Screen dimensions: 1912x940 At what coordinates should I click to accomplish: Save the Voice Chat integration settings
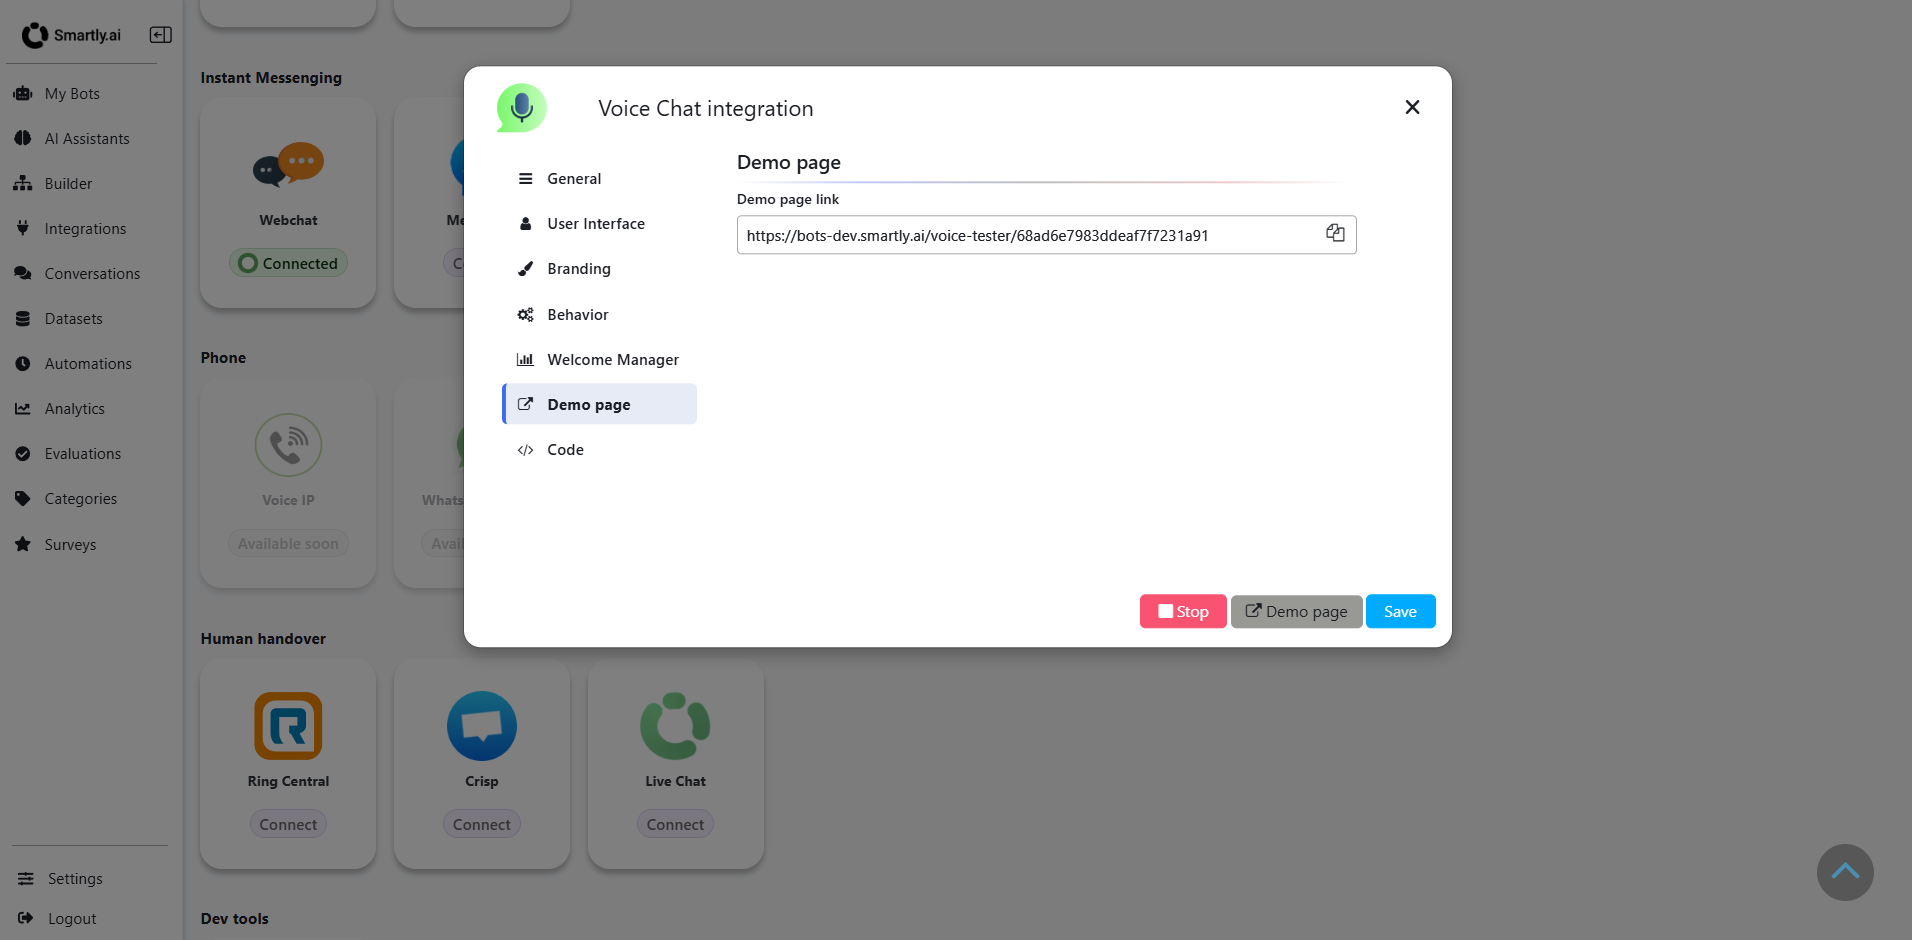1400,611
